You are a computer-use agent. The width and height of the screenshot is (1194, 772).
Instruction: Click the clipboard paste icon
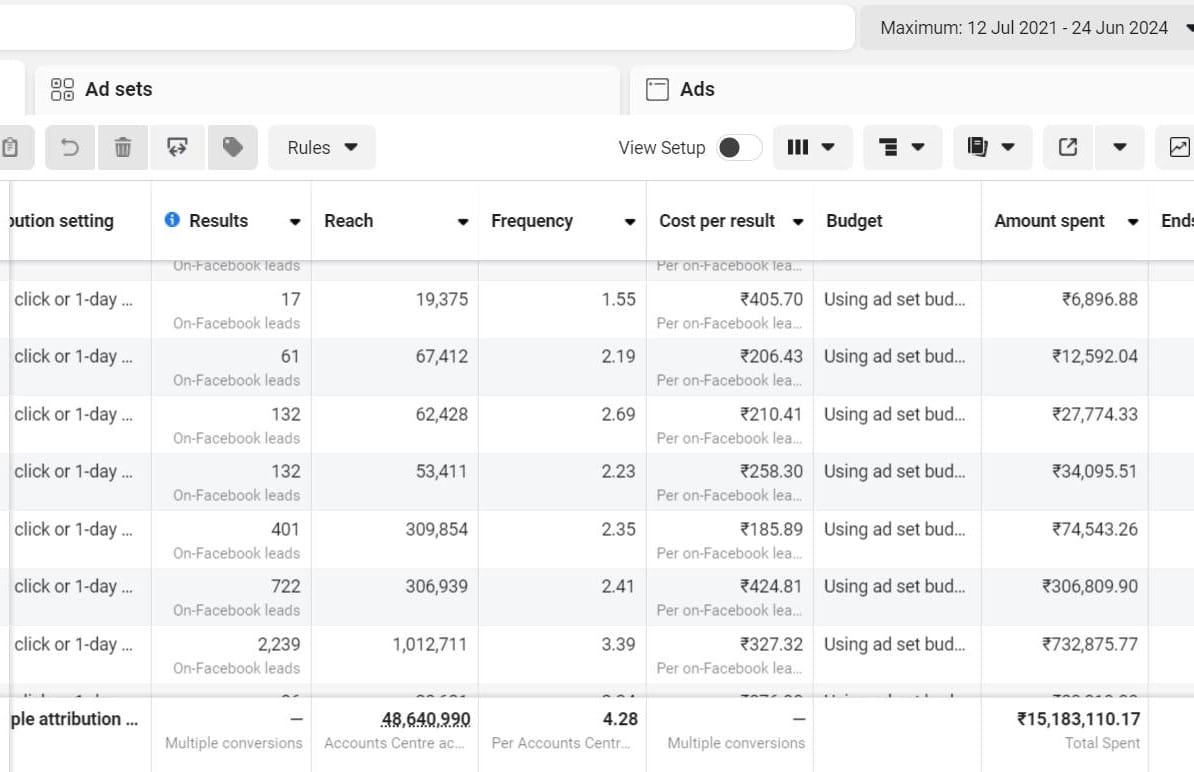point(10,148)
